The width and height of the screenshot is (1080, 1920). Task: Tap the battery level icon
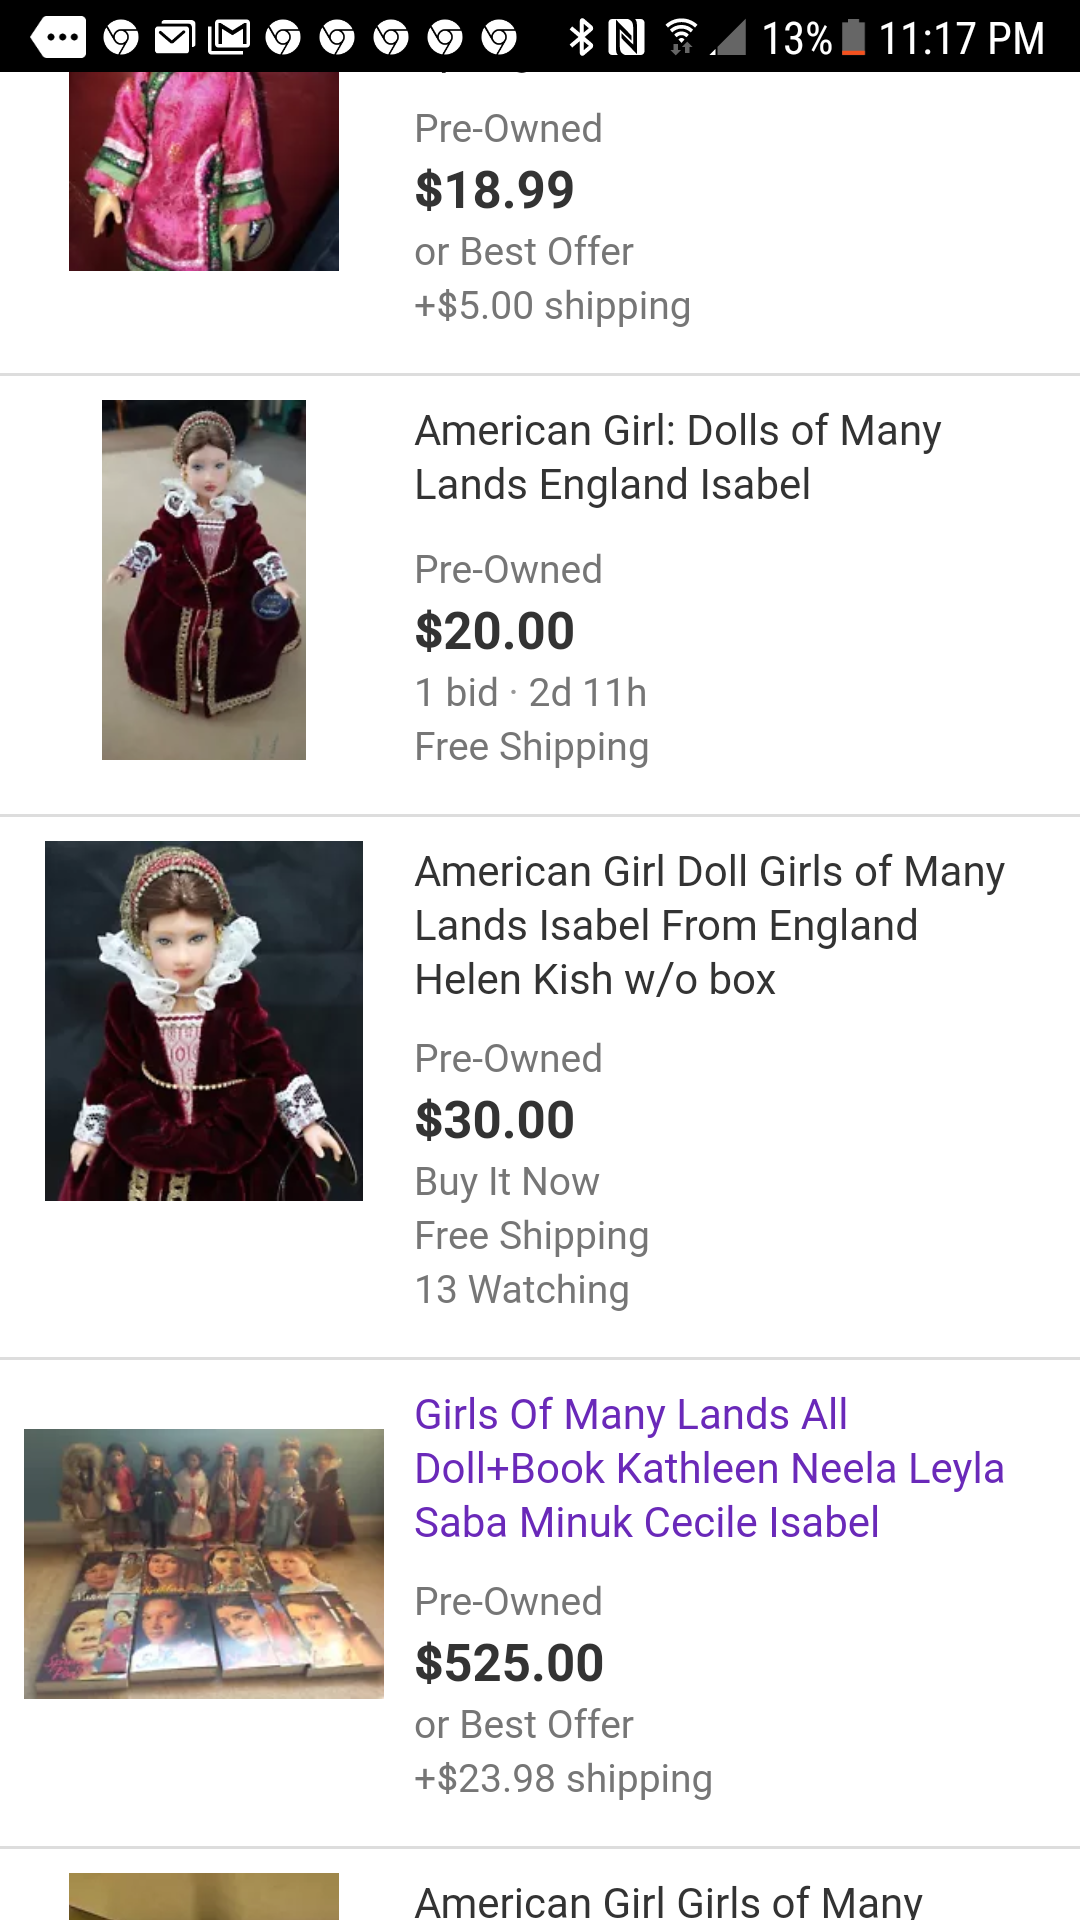click(853, 38)
